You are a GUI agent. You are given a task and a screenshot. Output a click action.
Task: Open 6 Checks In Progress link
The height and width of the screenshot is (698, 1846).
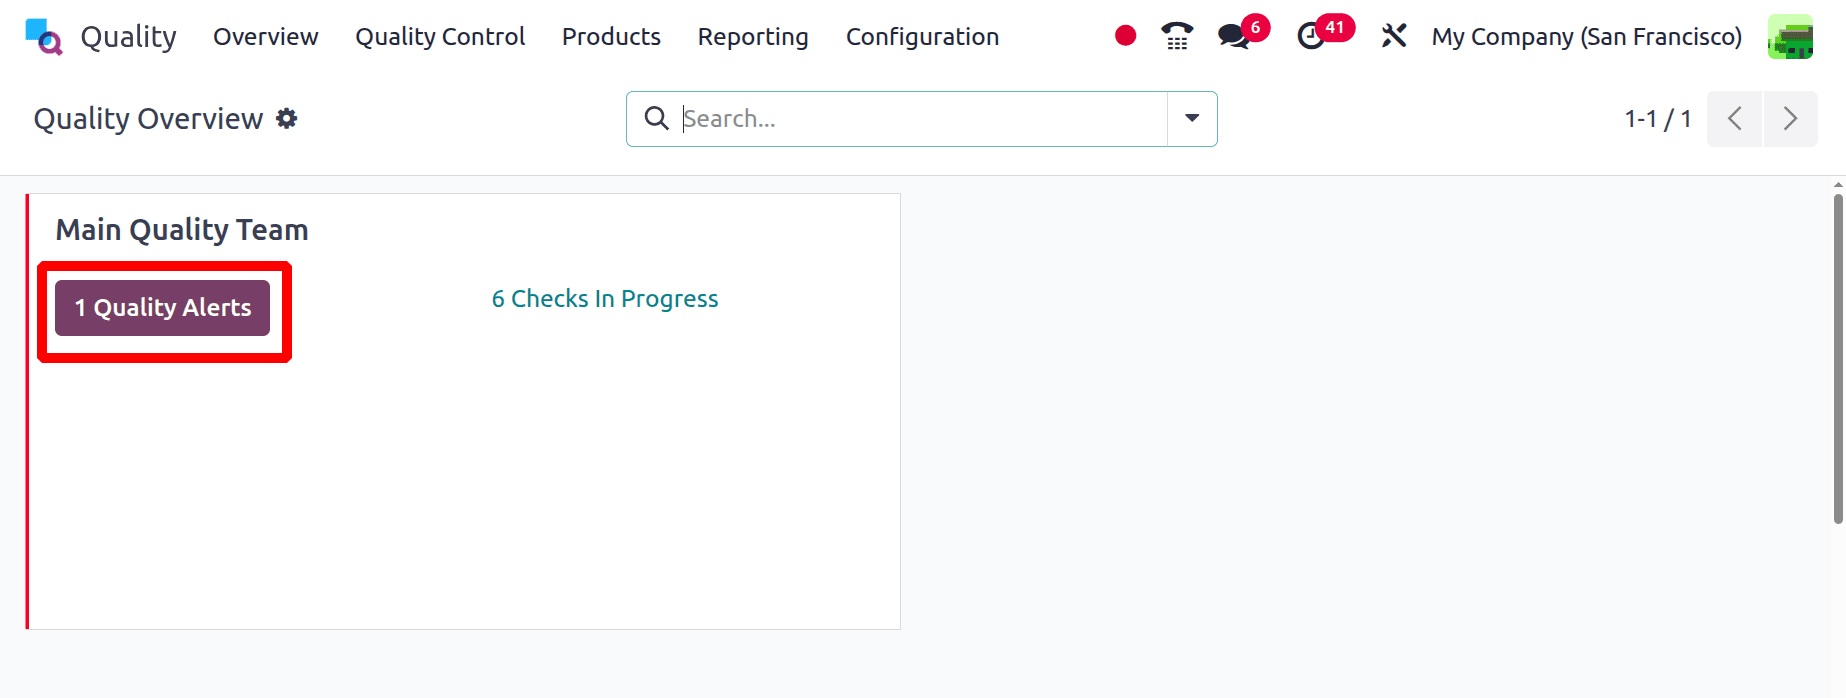coord(604,298)
